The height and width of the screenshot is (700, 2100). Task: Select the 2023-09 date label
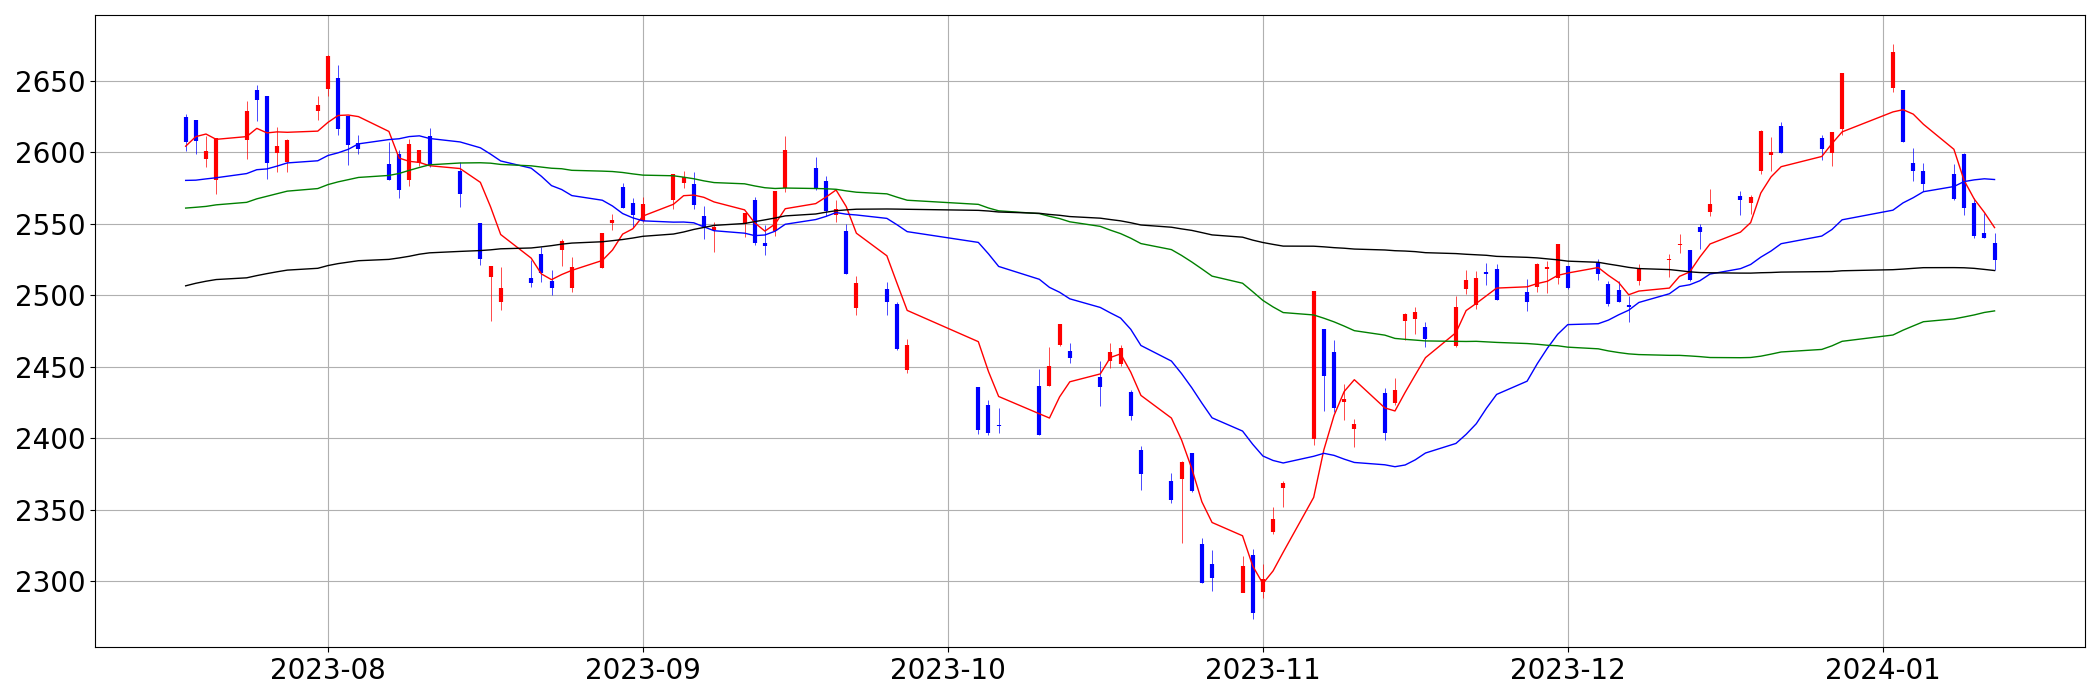[x=643, y=670]
